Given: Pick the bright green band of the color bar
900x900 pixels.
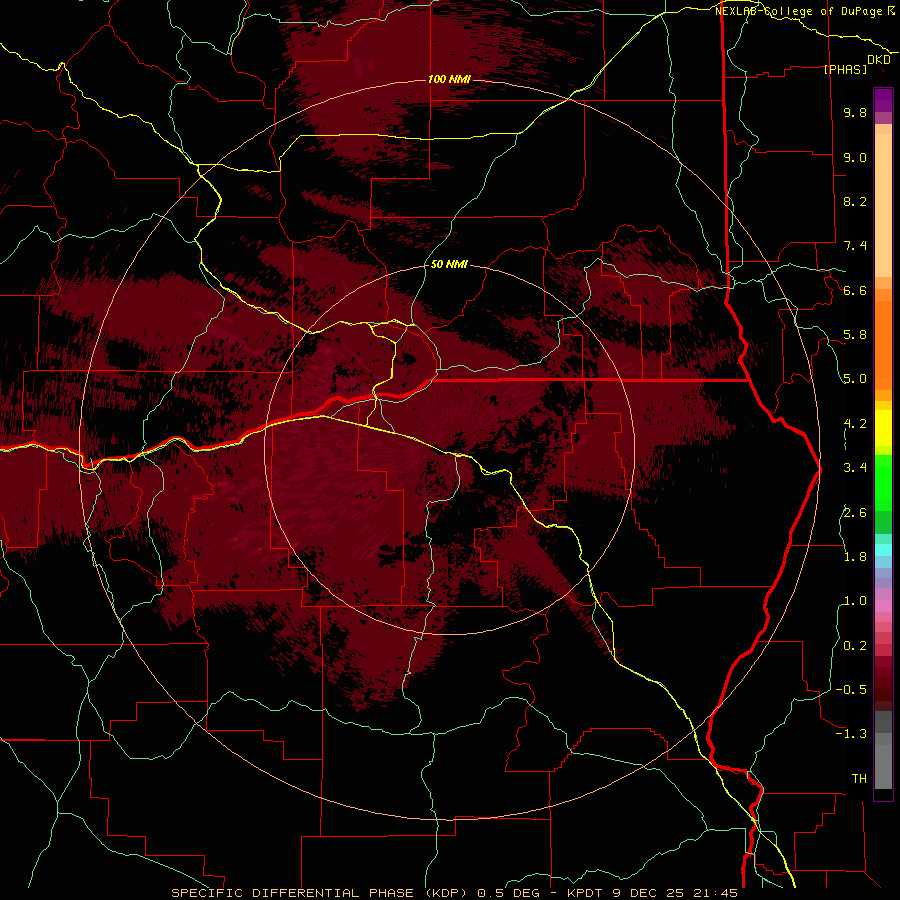Looking at the screenshot, I should (883, 482).
